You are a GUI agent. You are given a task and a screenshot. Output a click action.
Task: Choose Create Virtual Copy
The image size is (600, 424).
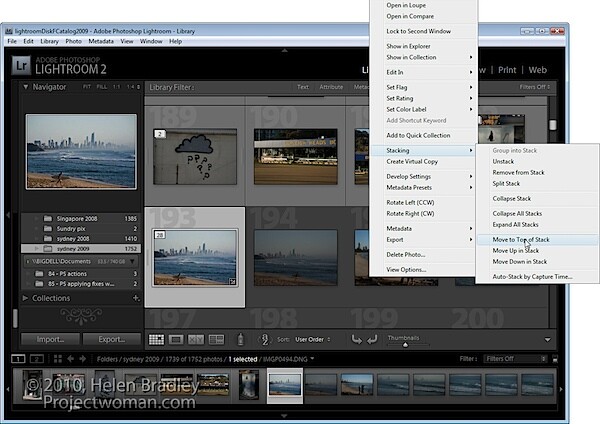[x=423, y=161]
